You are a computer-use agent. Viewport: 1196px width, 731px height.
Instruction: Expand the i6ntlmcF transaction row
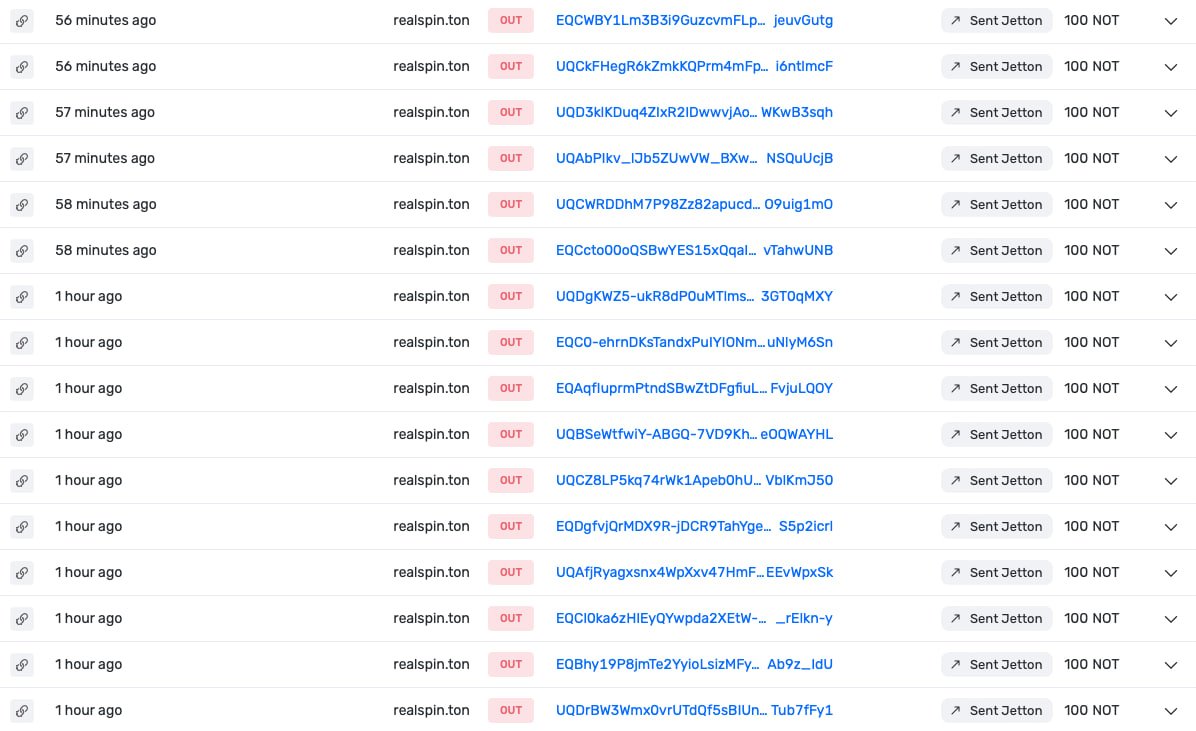(1171, 67)
